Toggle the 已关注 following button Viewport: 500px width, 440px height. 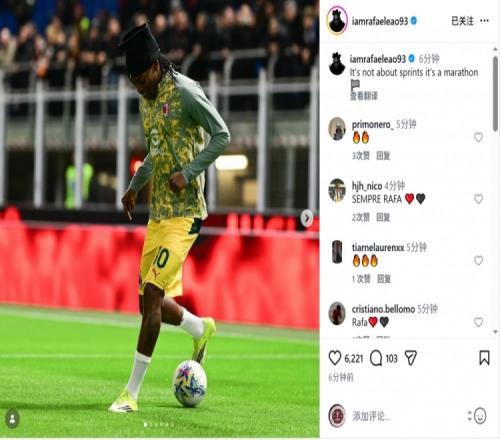pos(462,21)
